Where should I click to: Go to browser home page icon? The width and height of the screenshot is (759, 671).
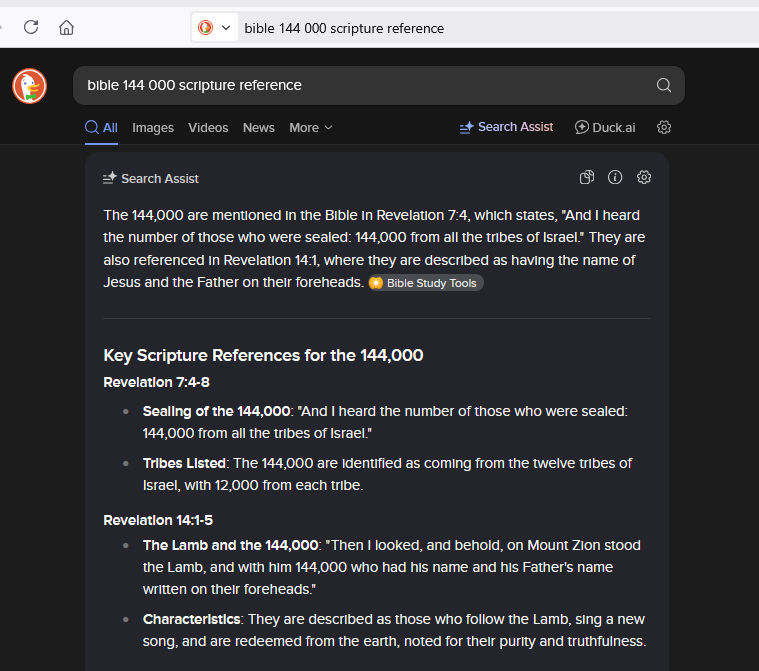[x=66, y=28]
